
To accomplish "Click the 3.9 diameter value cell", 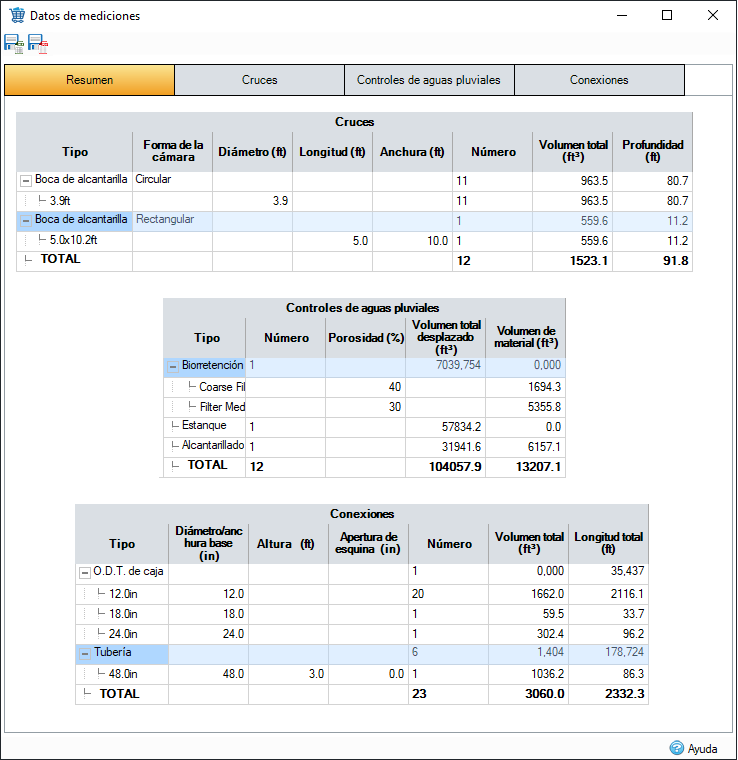I will 252,201.
